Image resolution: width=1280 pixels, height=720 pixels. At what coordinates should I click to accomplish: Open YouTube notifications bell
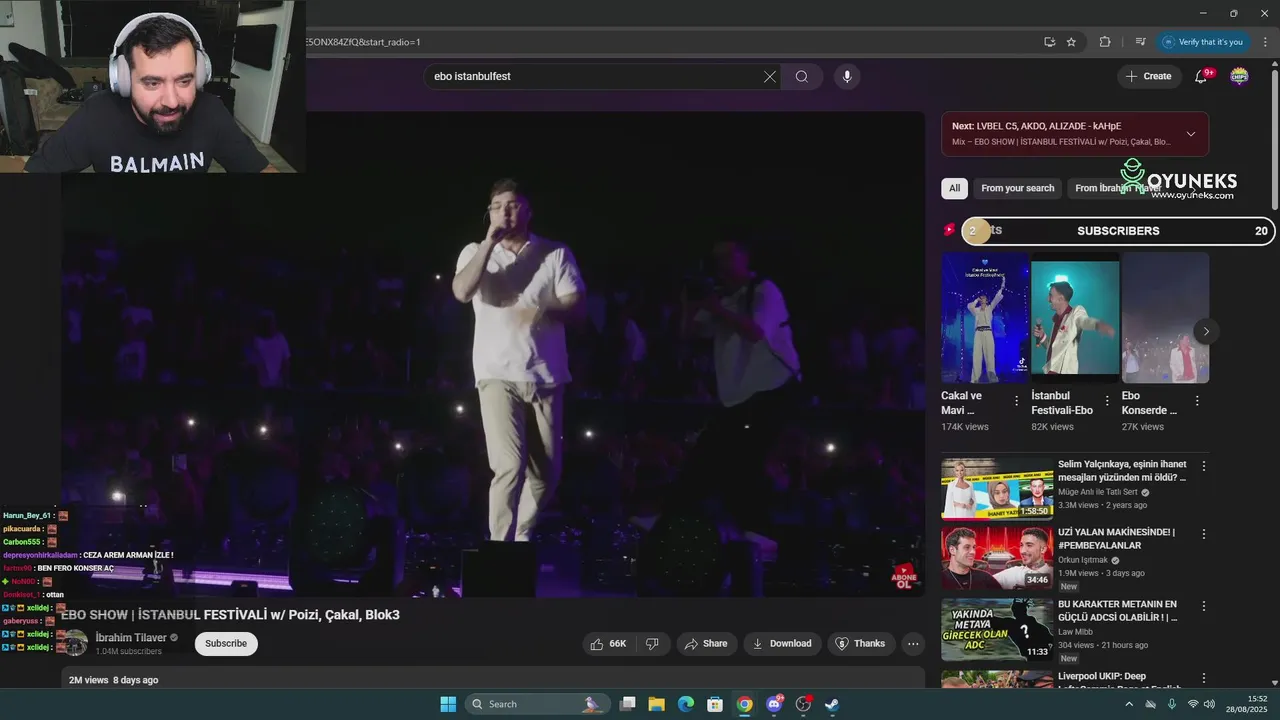pos(1202,76)
